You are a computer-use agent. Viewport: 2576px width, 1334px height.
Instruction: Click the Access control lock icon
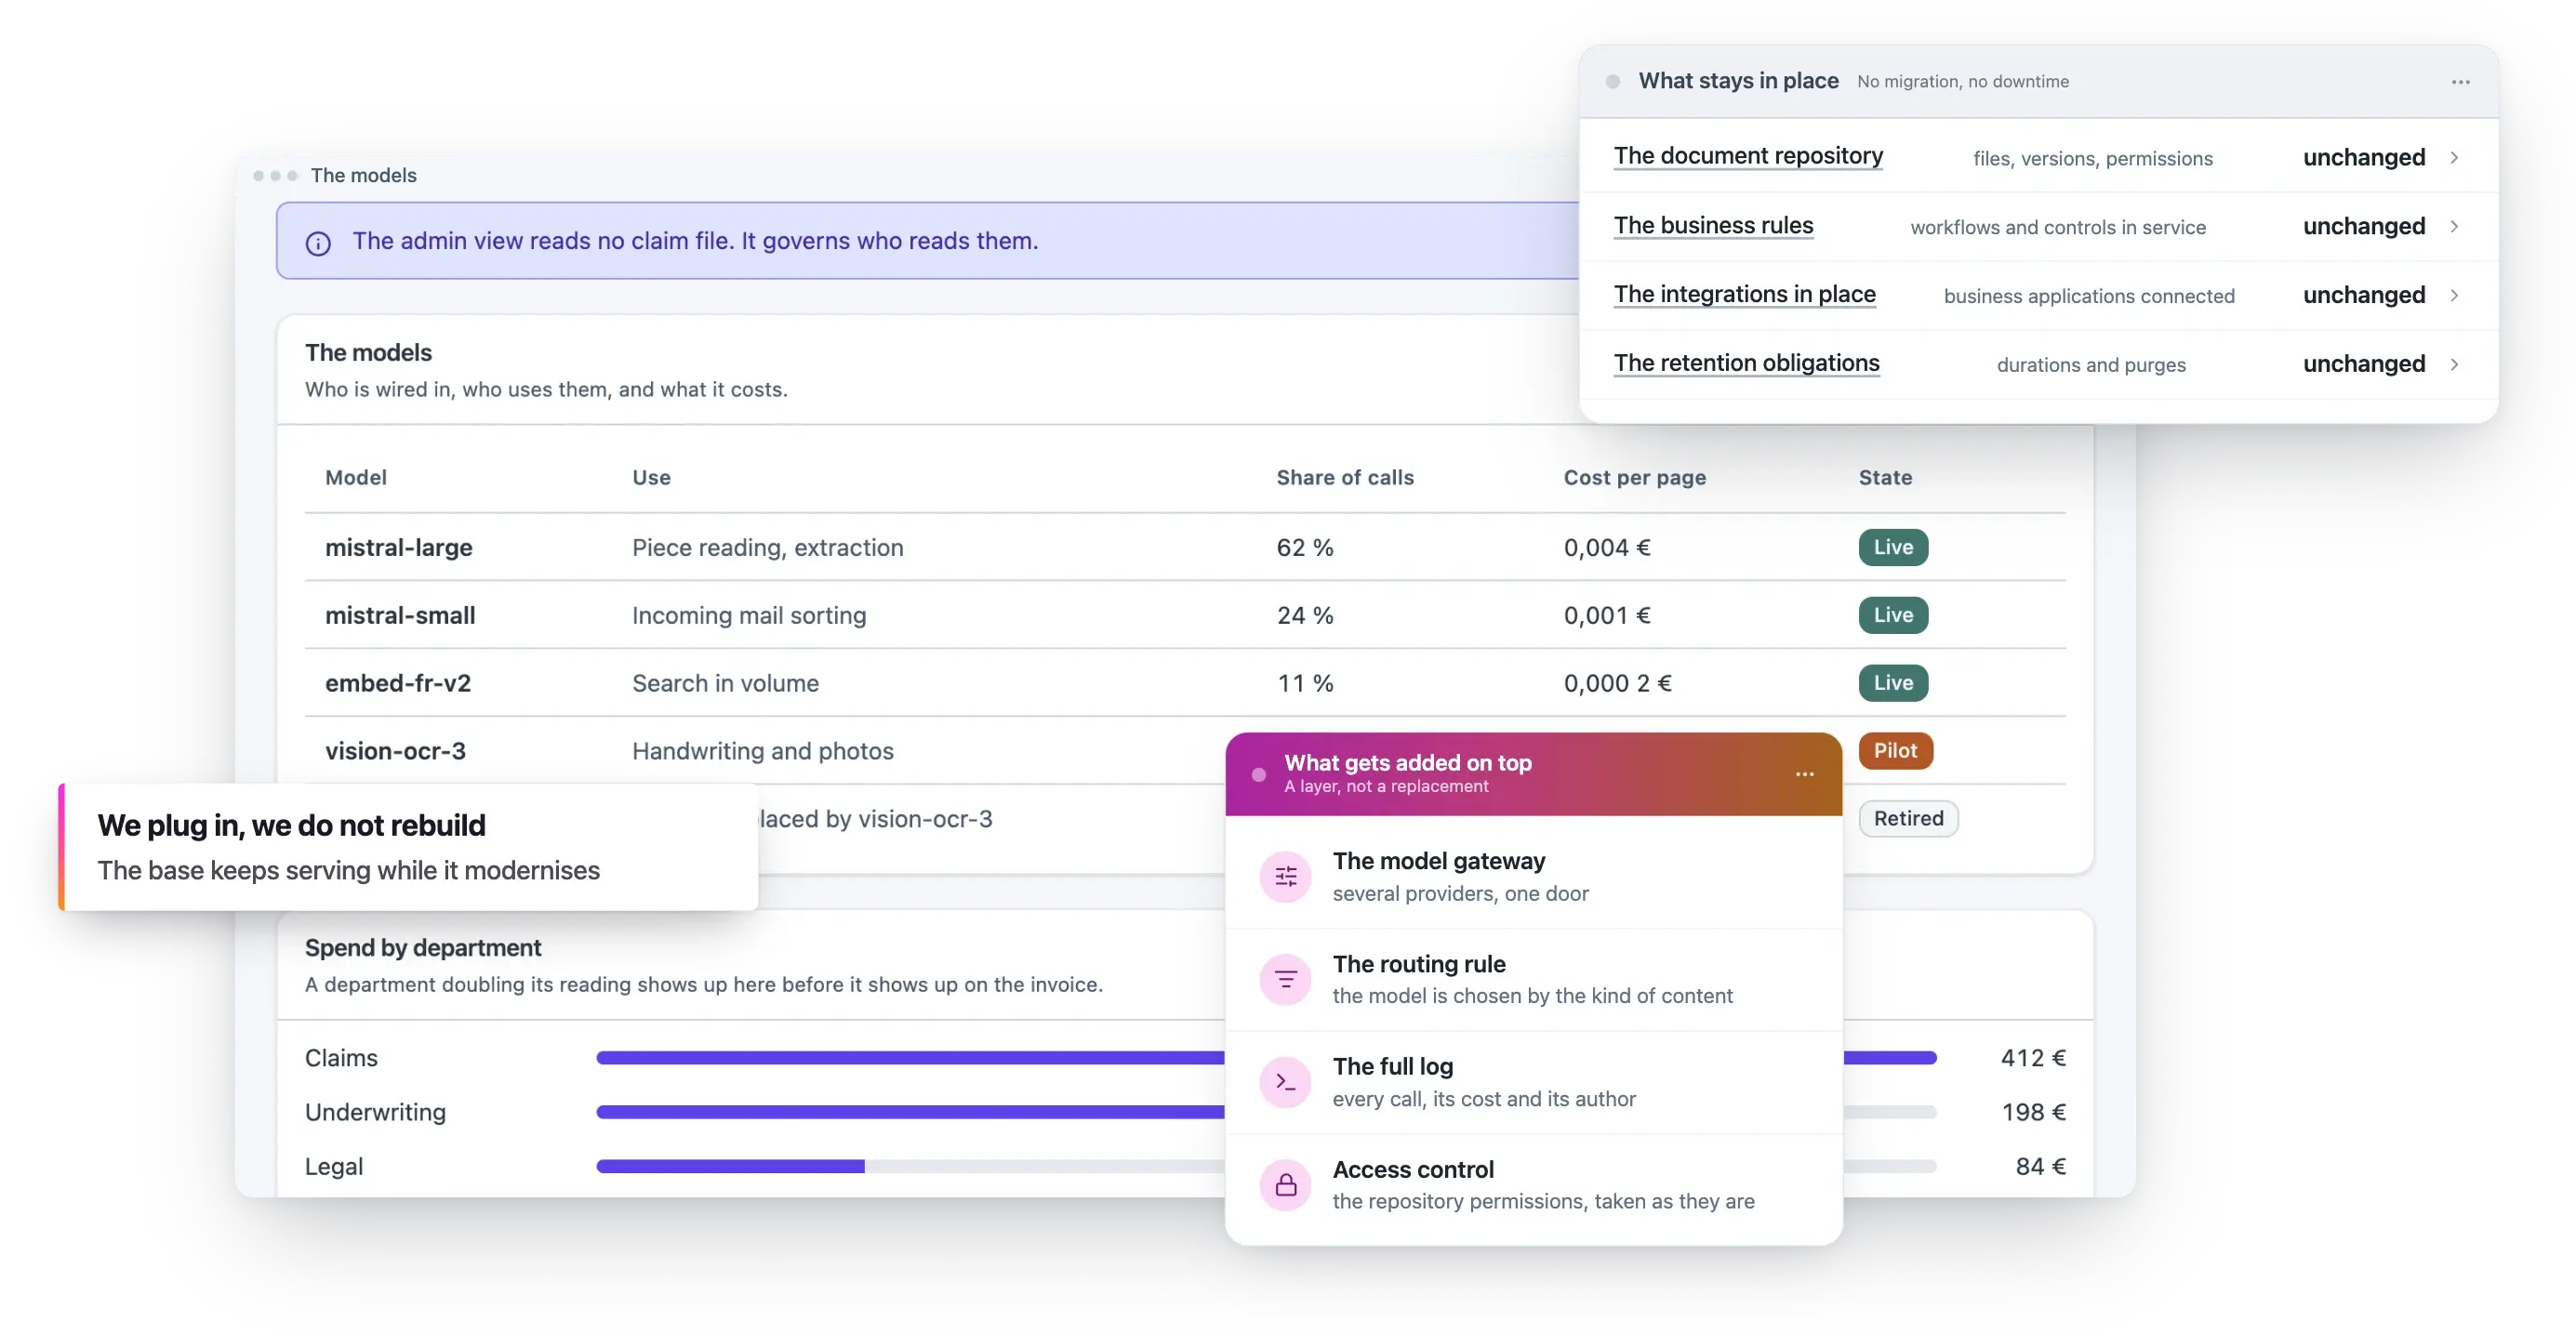1285,1185
